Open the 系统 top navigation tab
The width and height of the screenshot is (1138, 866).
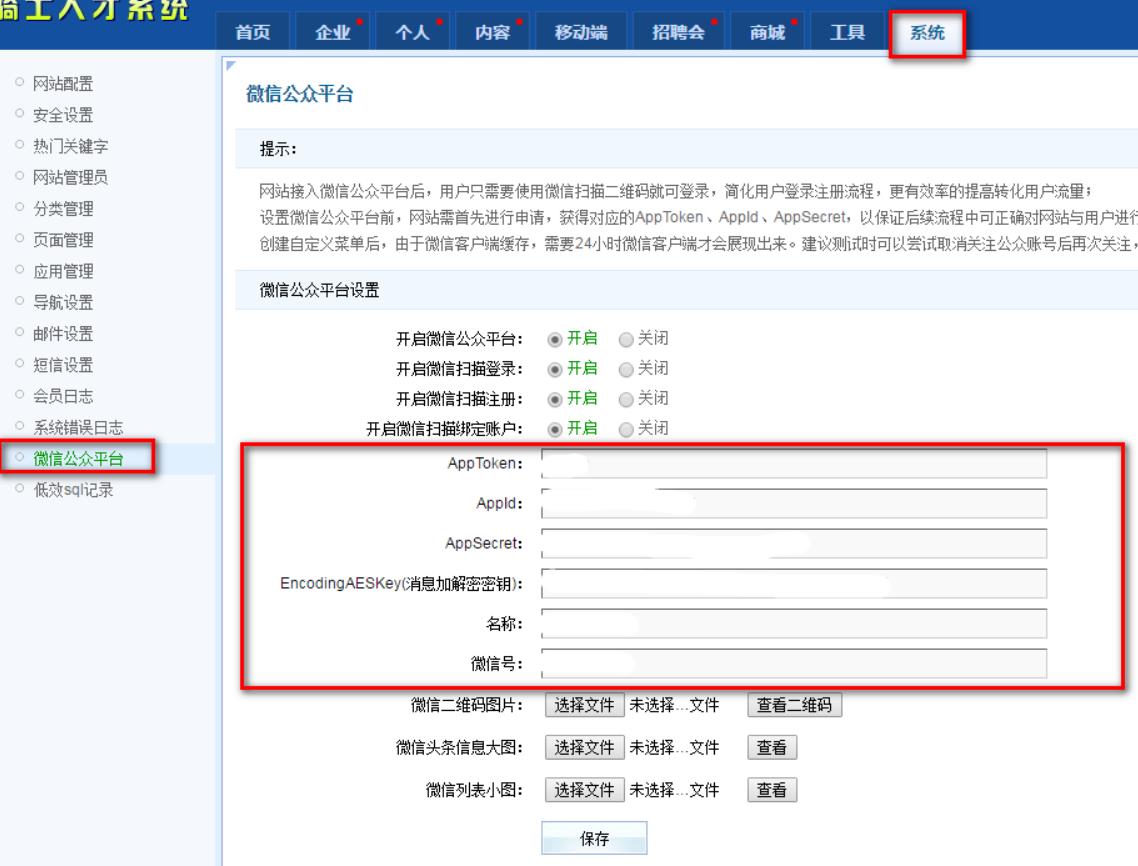pyautogui.click(x=925, y=33)
